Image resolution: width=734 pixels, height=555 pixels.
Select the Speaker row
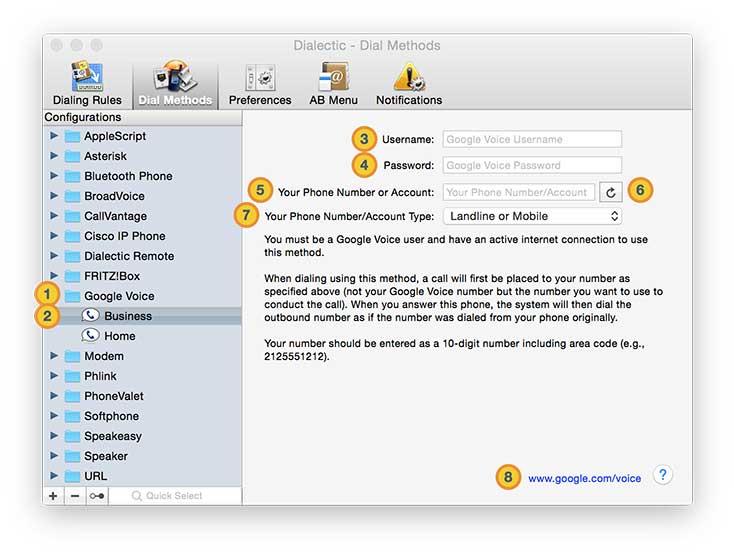click(142, 456)
